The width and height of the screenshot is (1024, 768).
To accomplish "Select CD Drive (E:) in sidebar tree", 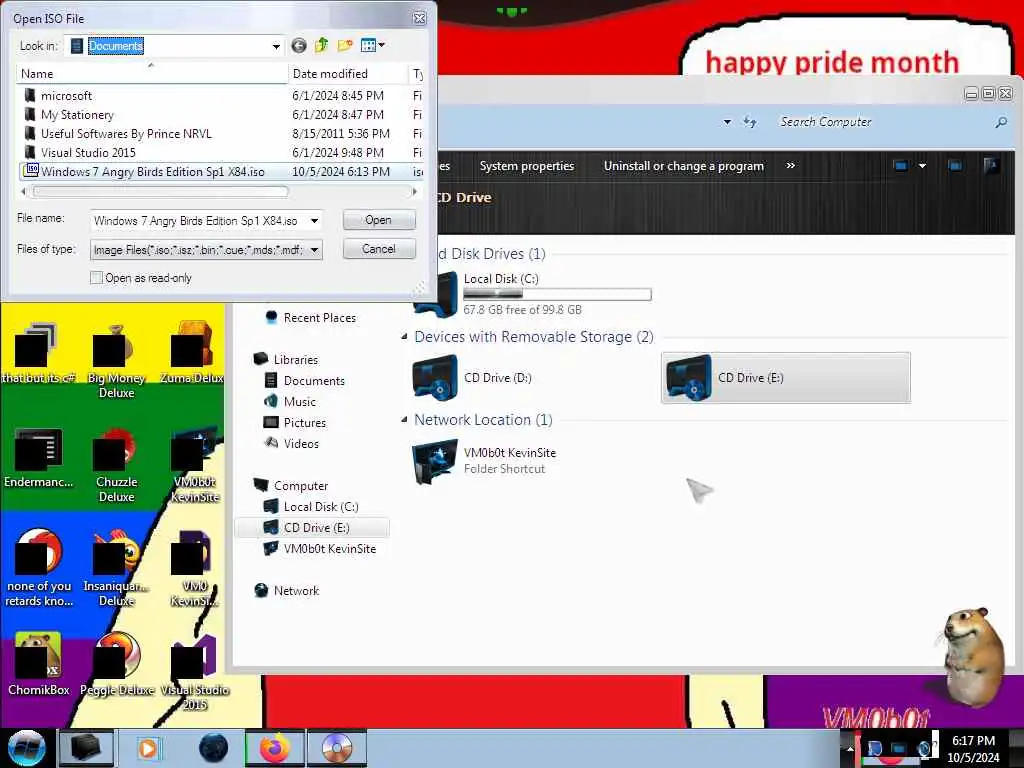I will [312, 528].
